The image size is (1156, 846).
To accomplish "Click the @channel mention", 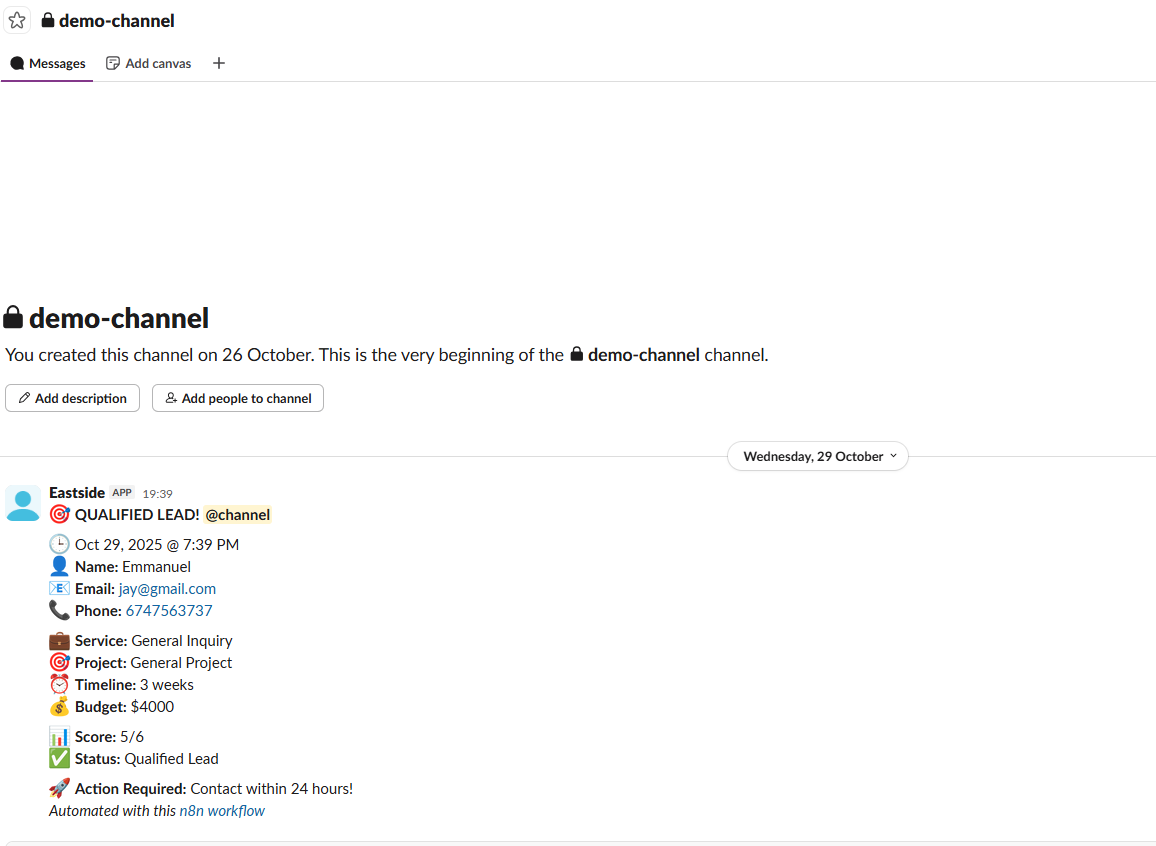I will 238,515.
